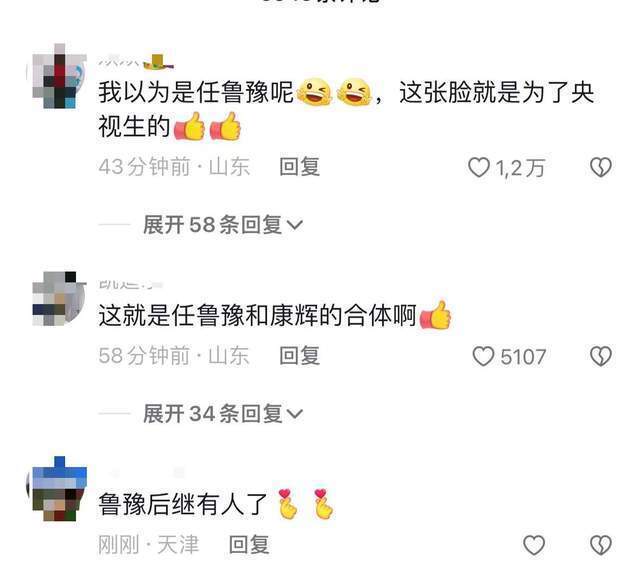Reply to the 刚刚 天津 comment
This screenshot has height=580, width=640.
pos(249,544)
